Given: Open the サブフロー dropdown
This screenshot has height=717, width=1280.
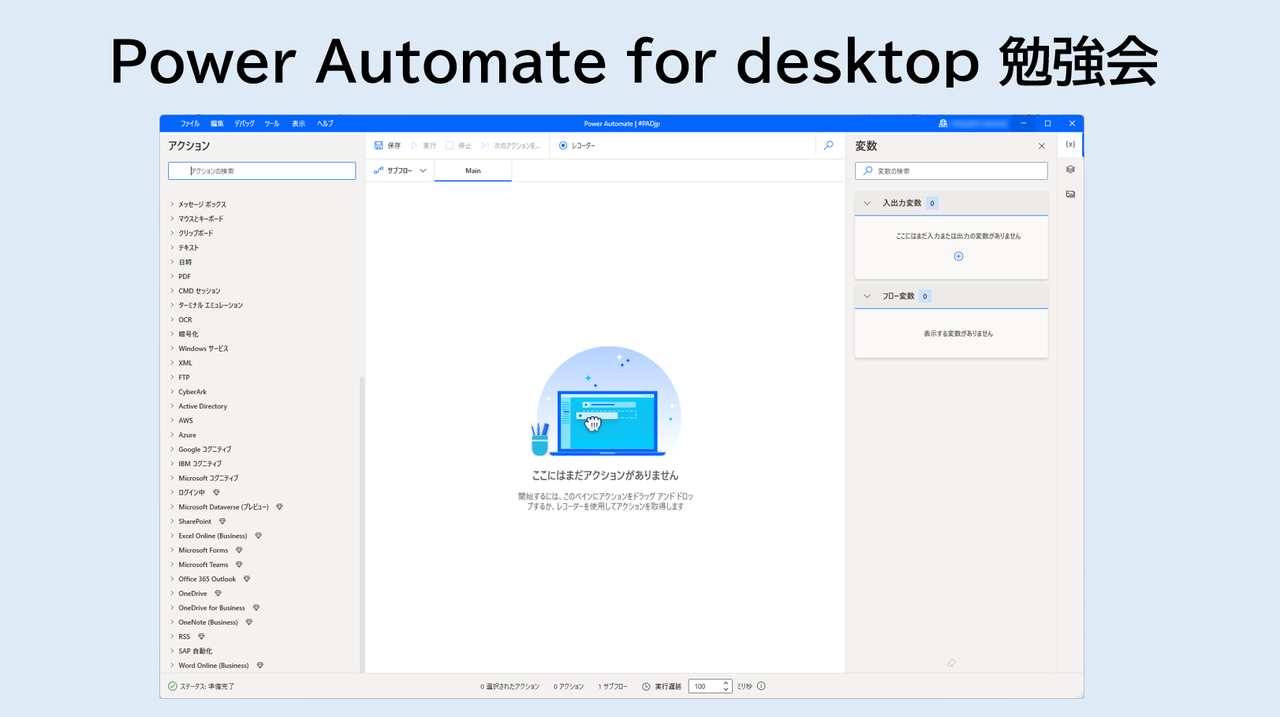Looking at the screenshot, I should [x=399, y=170].
